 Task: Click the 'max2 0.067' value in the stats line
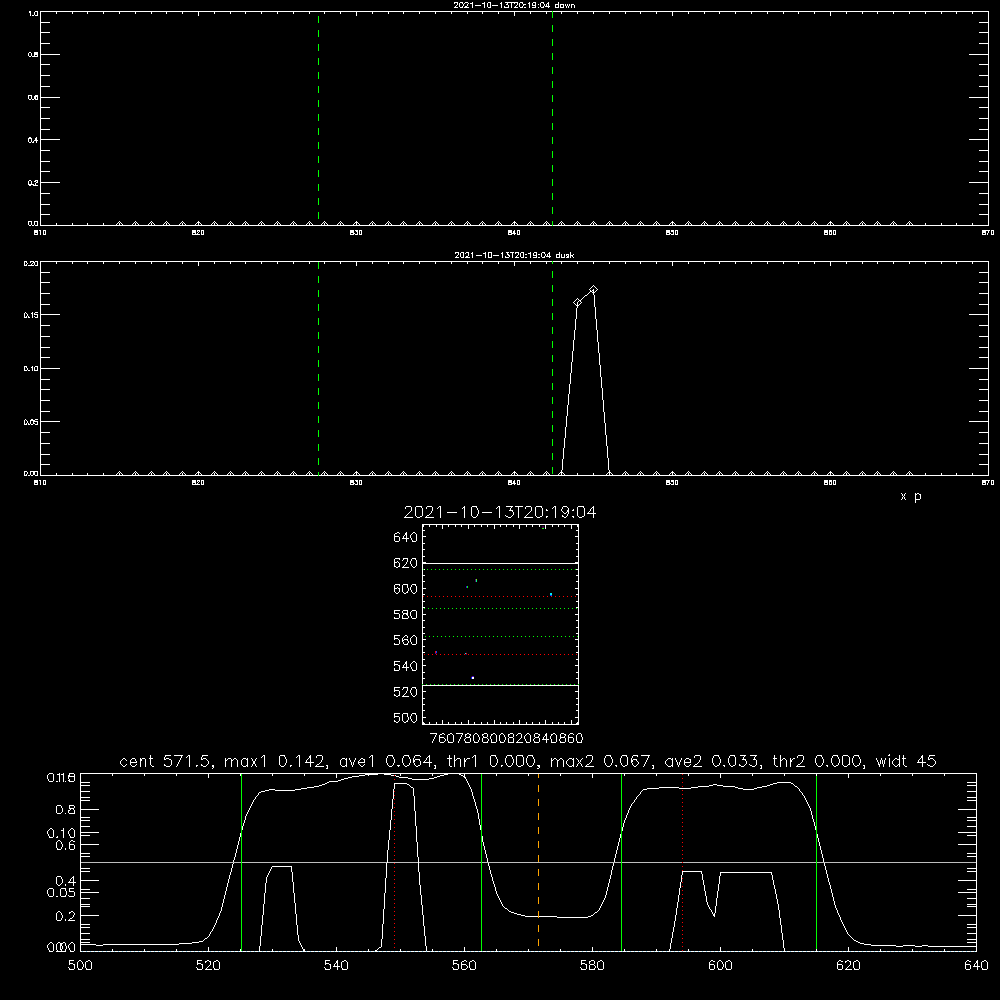pos(600,761)
